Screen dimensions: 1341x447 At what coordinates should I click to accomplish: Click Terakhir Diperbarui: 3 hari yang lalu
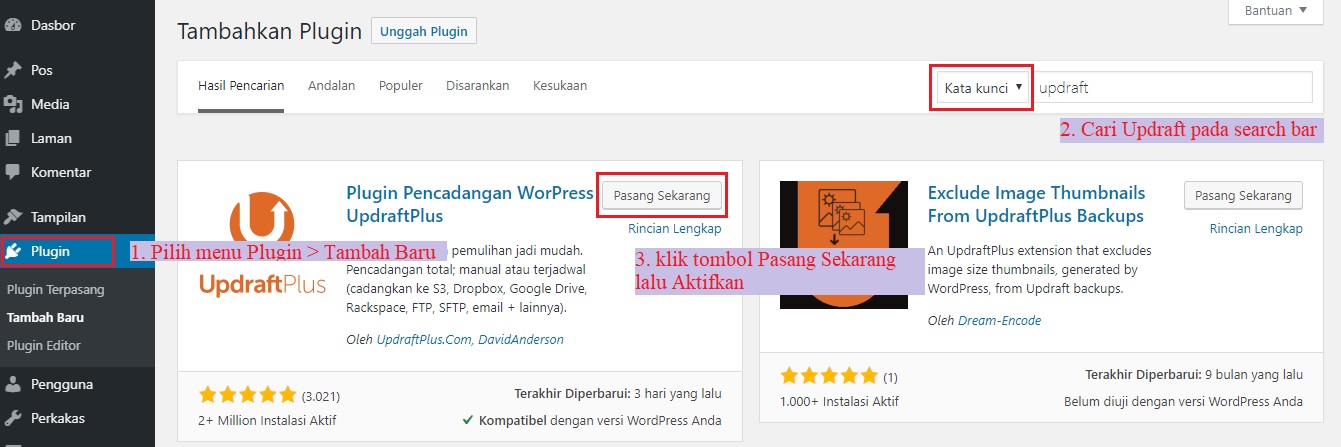pos(617,393)
